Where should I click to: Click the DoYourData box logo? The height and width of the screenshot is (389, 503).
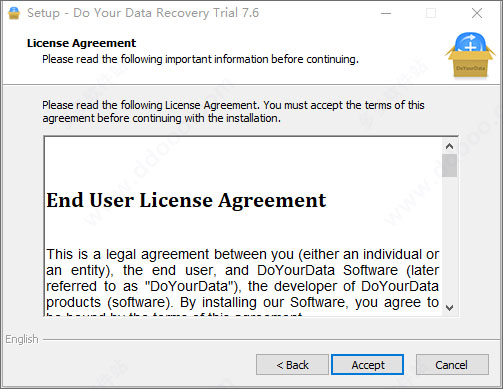coord(470,55)
